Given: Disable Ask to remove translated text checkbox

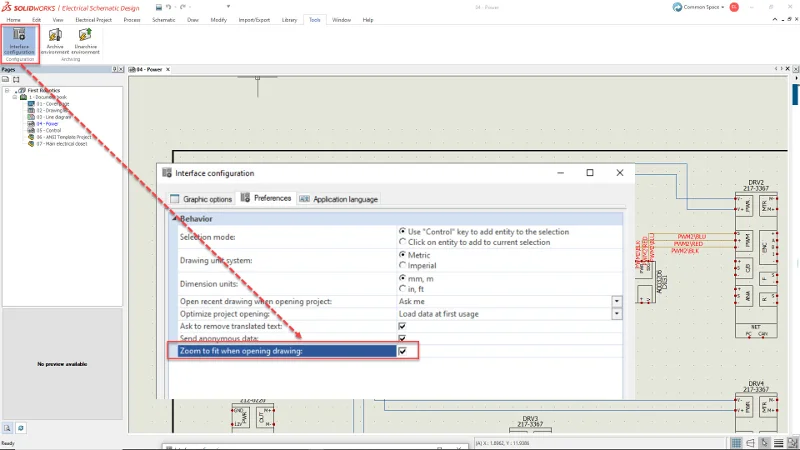Looking at the screenshot, I should pos(403,326).
